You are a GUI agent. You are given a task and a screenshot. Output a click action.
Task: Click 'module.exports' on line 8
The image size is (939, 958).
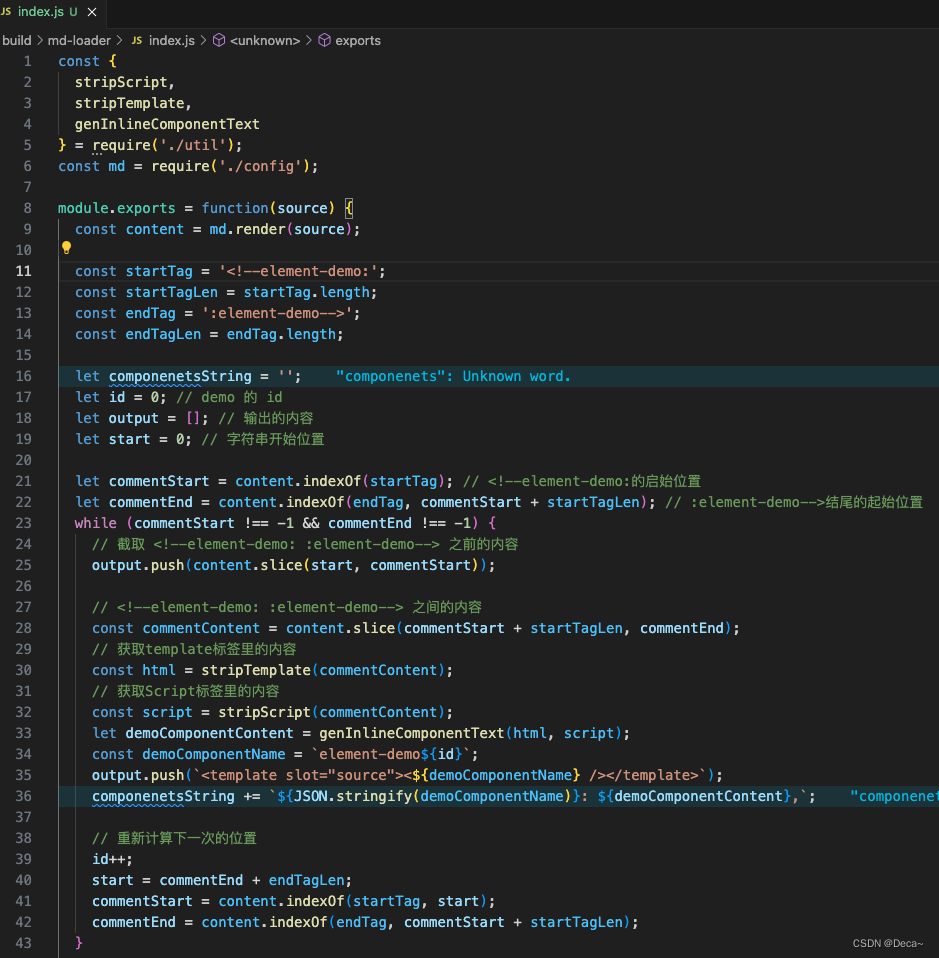click(x=117, y=208)
